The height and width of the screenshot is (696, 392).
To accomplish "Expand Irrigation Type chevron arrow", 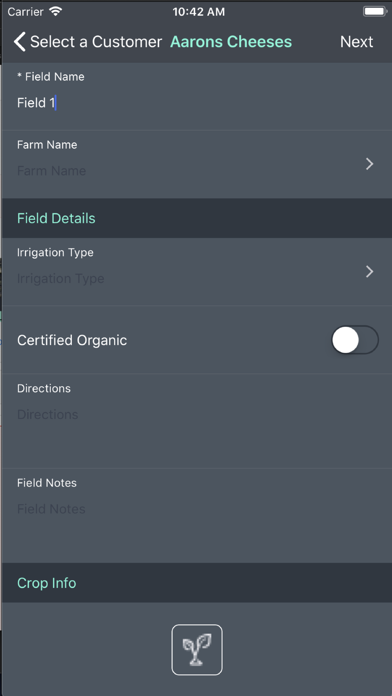I will tap(369, 272).
